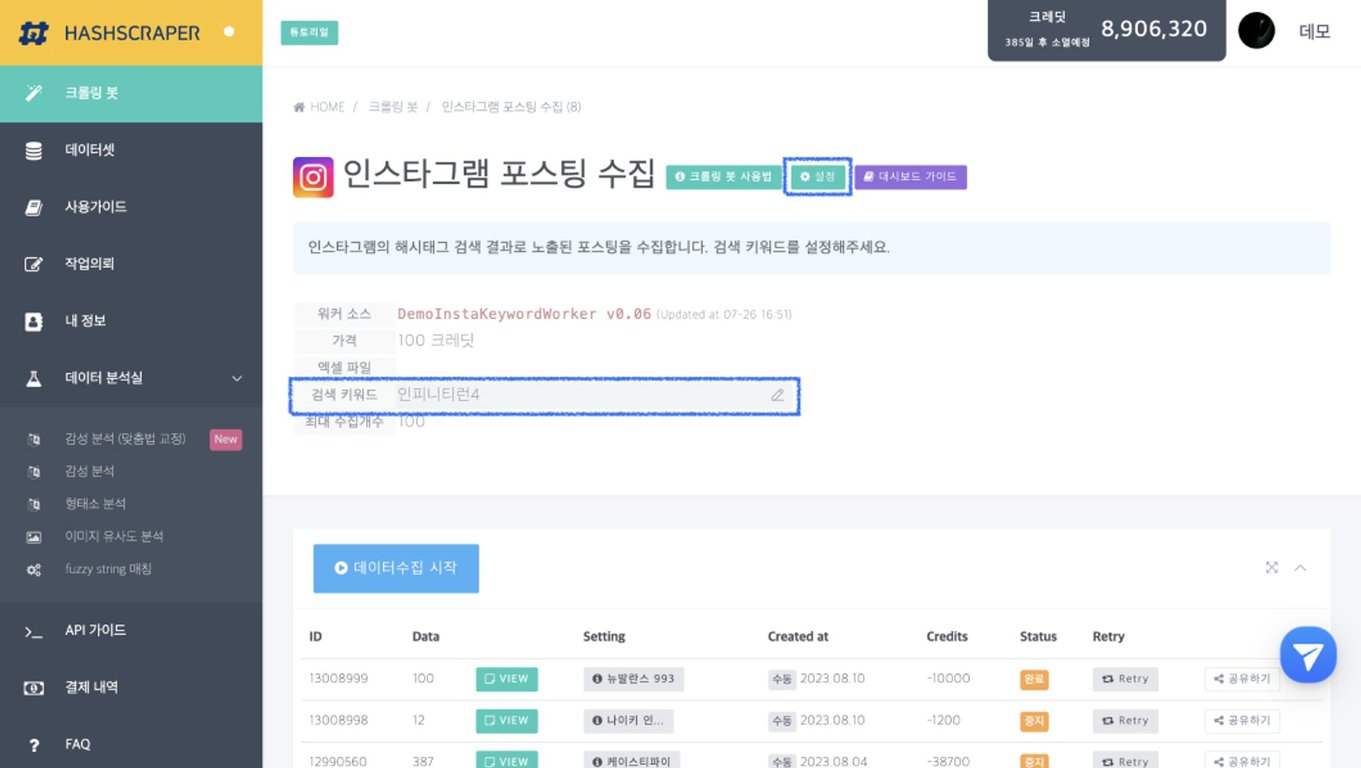Open the blue chat messenger button
The height and width of the screenshot is (768, 1361).
click(1308, 655)
